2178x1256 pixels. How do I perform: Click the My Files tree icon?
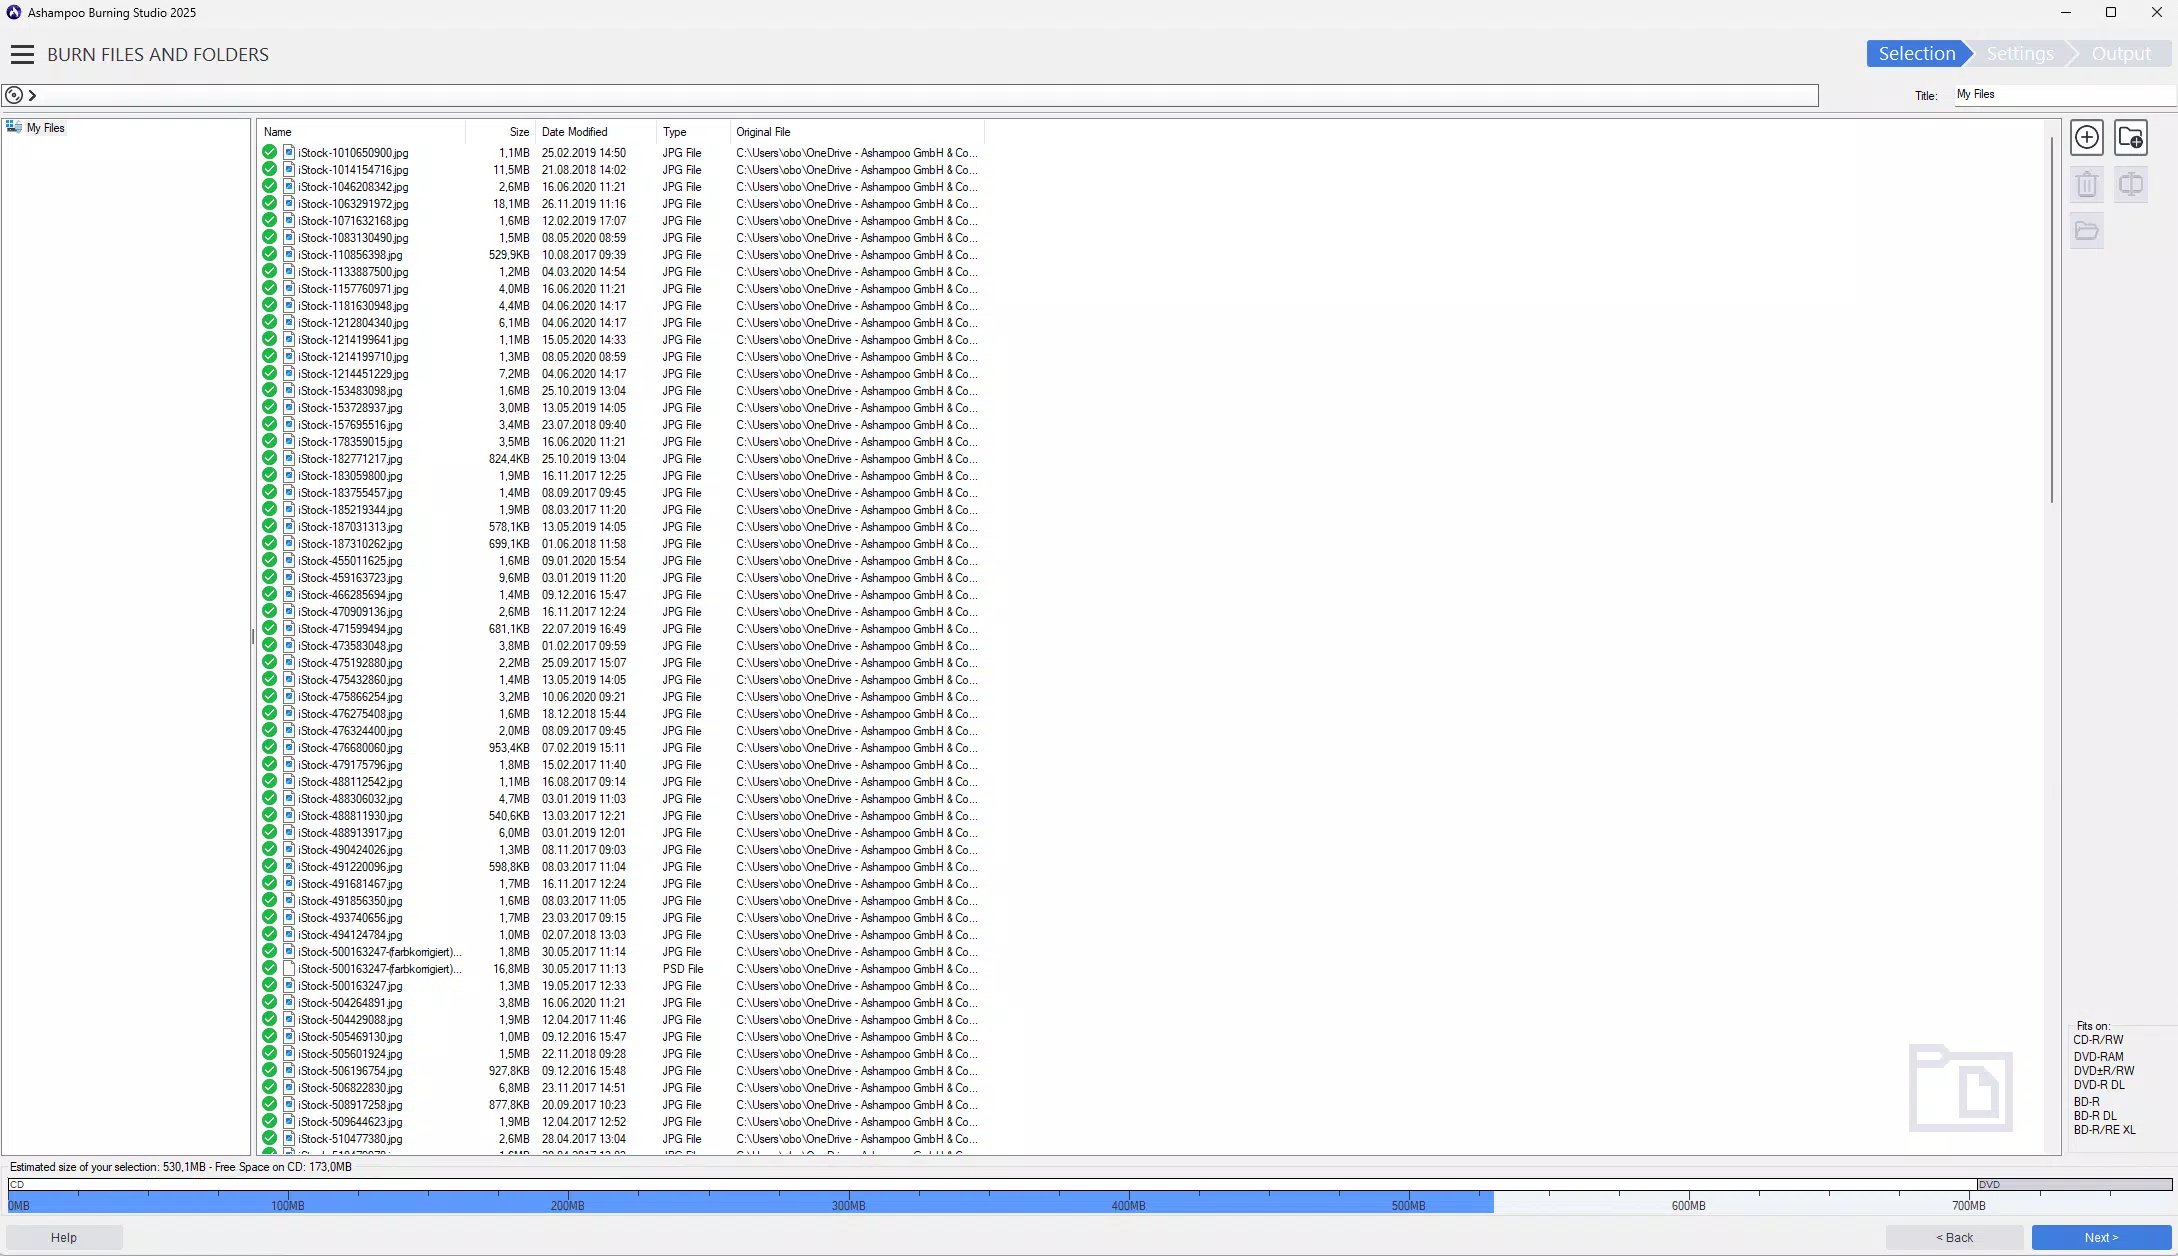(x=14, y=127)
